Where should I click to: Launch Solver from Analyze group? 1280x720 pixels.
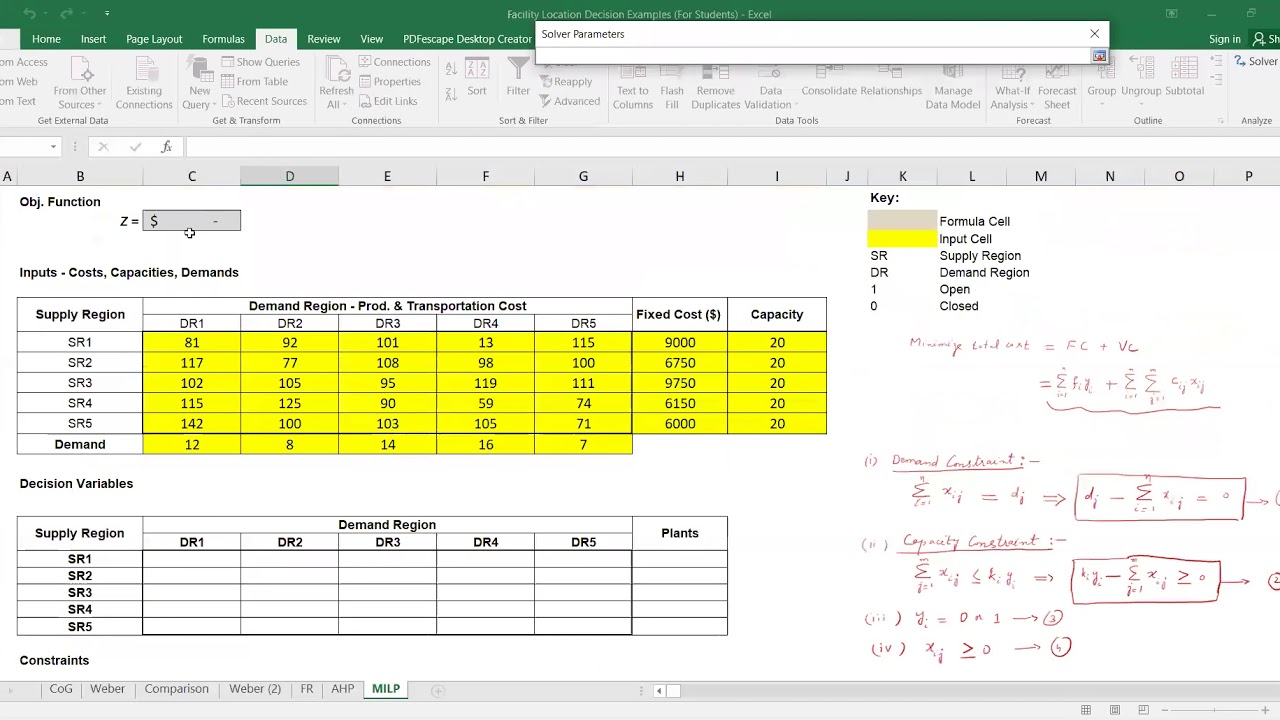(1255, 62)
